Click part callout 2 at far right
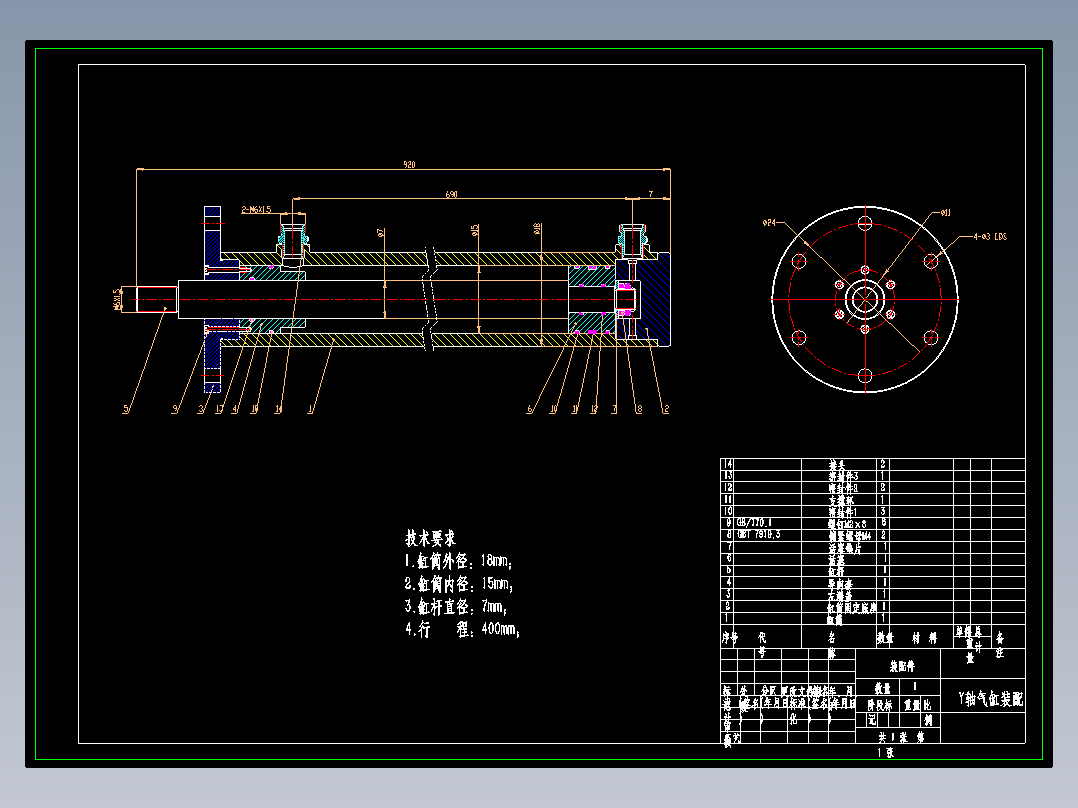1078x808 pixels. point(666,409)
